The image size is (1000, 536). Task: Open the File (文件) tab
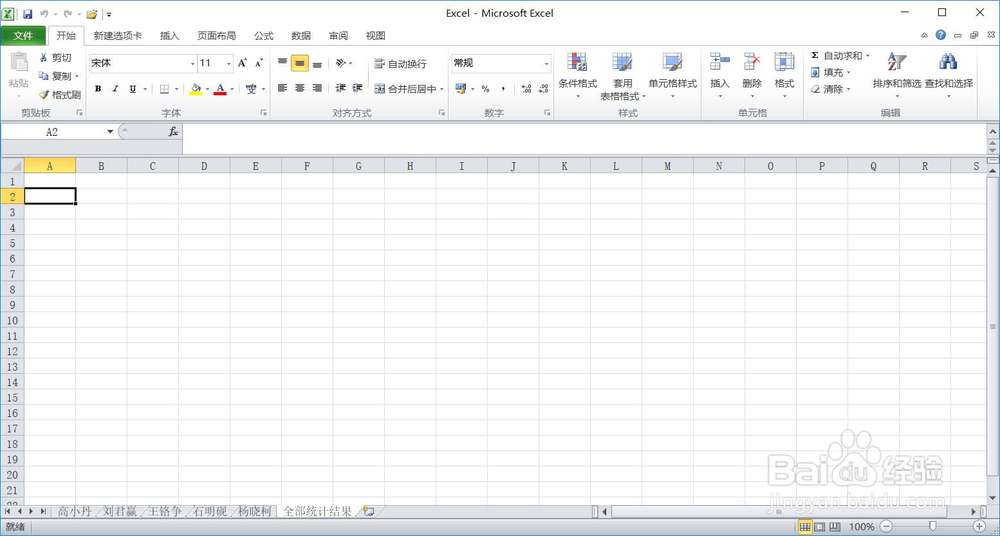click(23, 36)
